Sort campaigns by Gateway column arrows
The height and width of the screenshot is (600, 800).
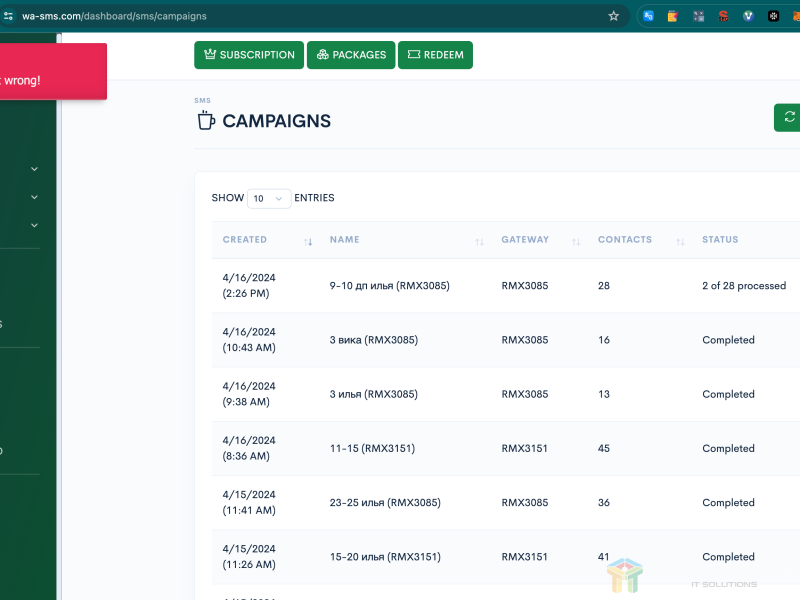[576, 241]
